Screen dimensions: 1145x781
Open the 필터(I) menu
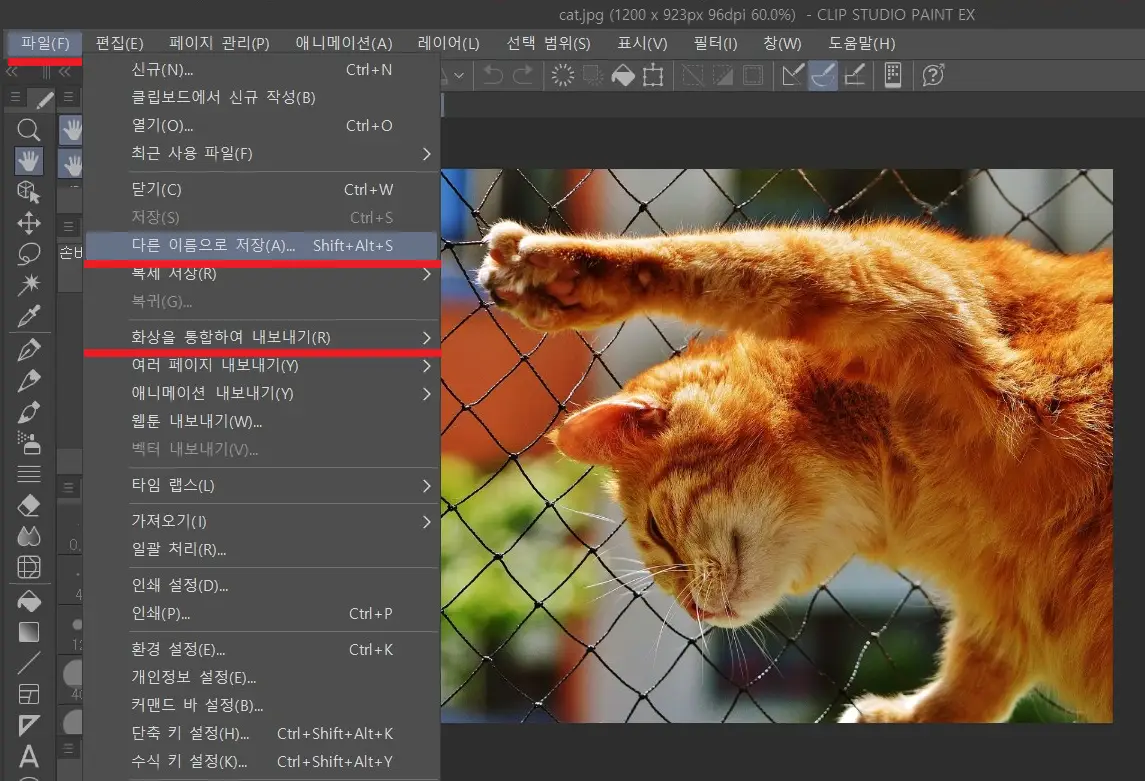[715, 43]
